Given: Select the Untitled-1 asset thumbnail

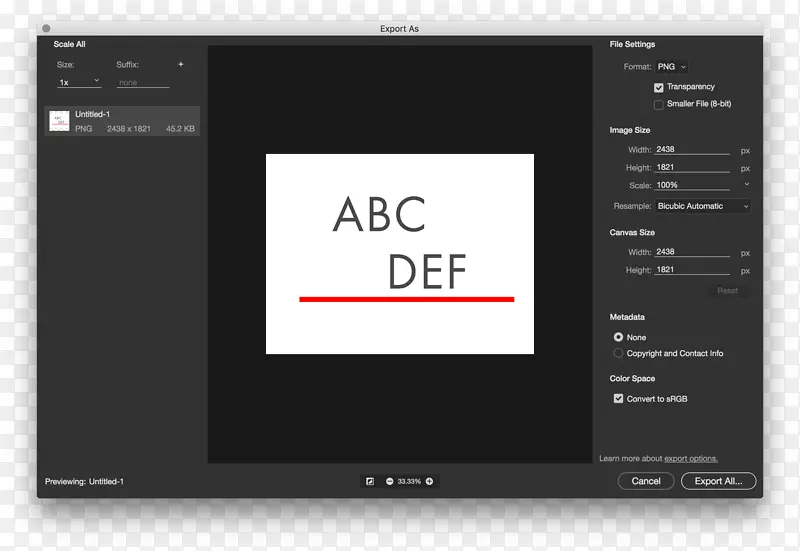Looking at the screenshot, I should point(60,121).
